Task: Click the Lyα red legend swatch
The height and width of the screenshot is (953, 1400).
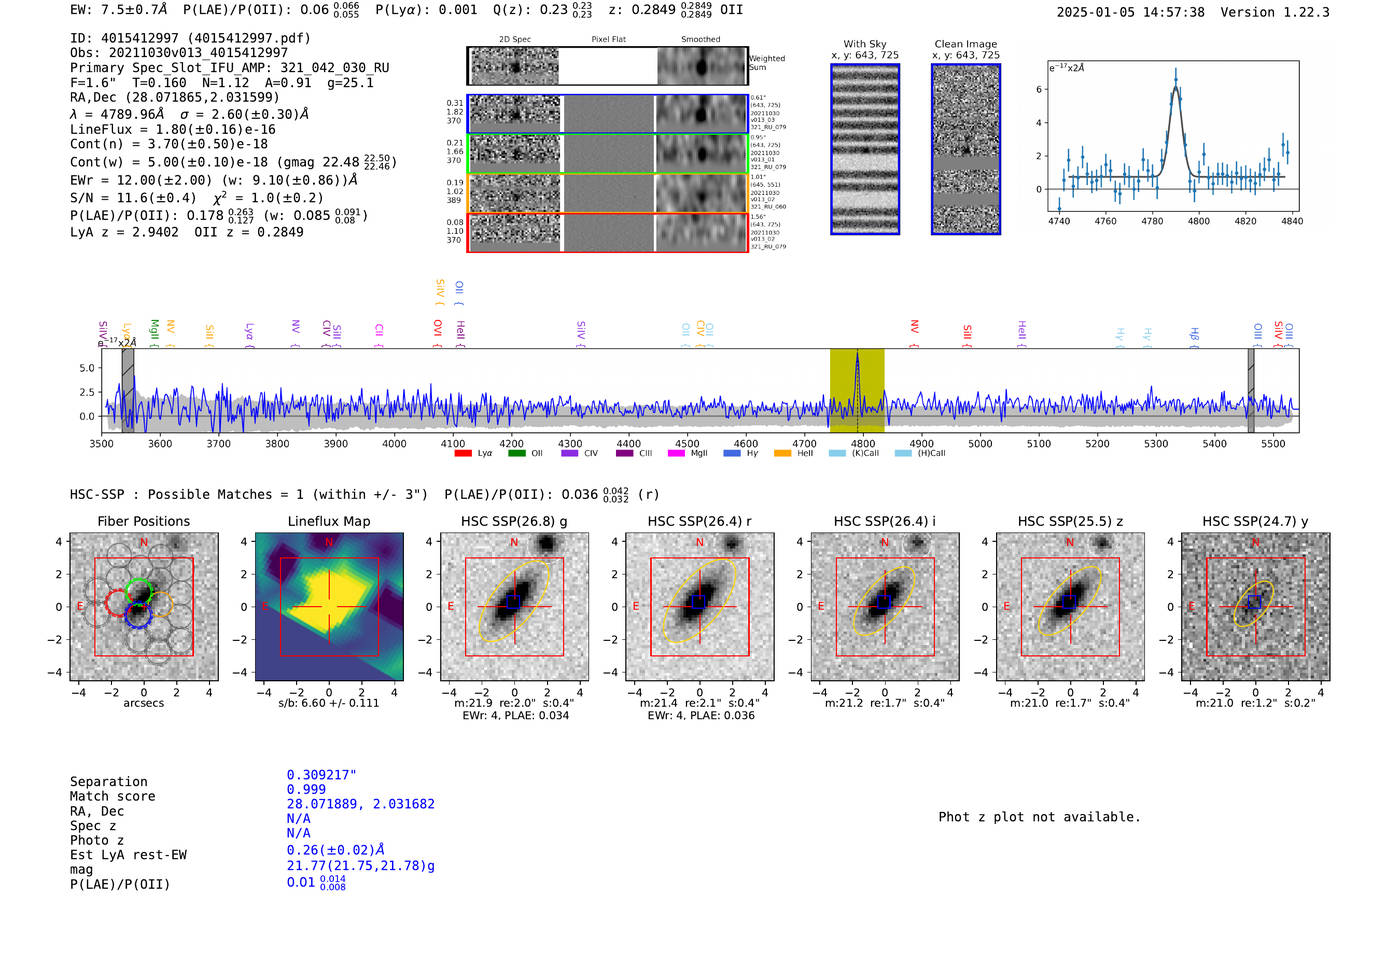Action: point(463,453)
